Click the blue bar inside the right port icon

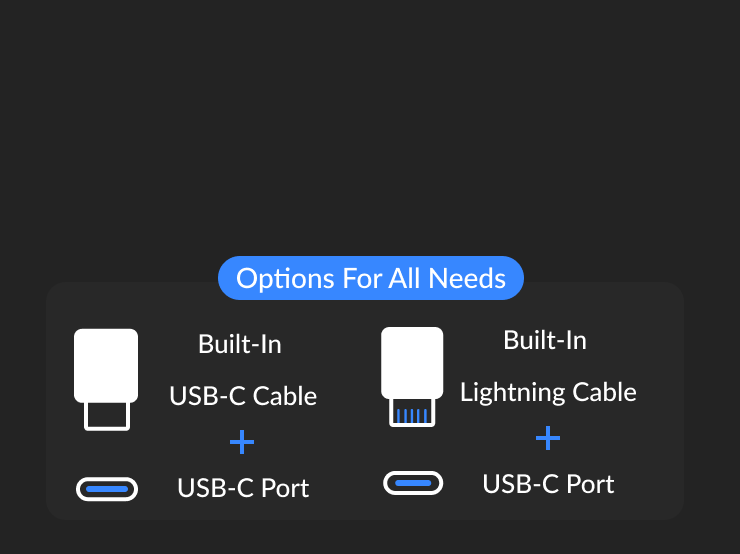click(x=413, y=484)
